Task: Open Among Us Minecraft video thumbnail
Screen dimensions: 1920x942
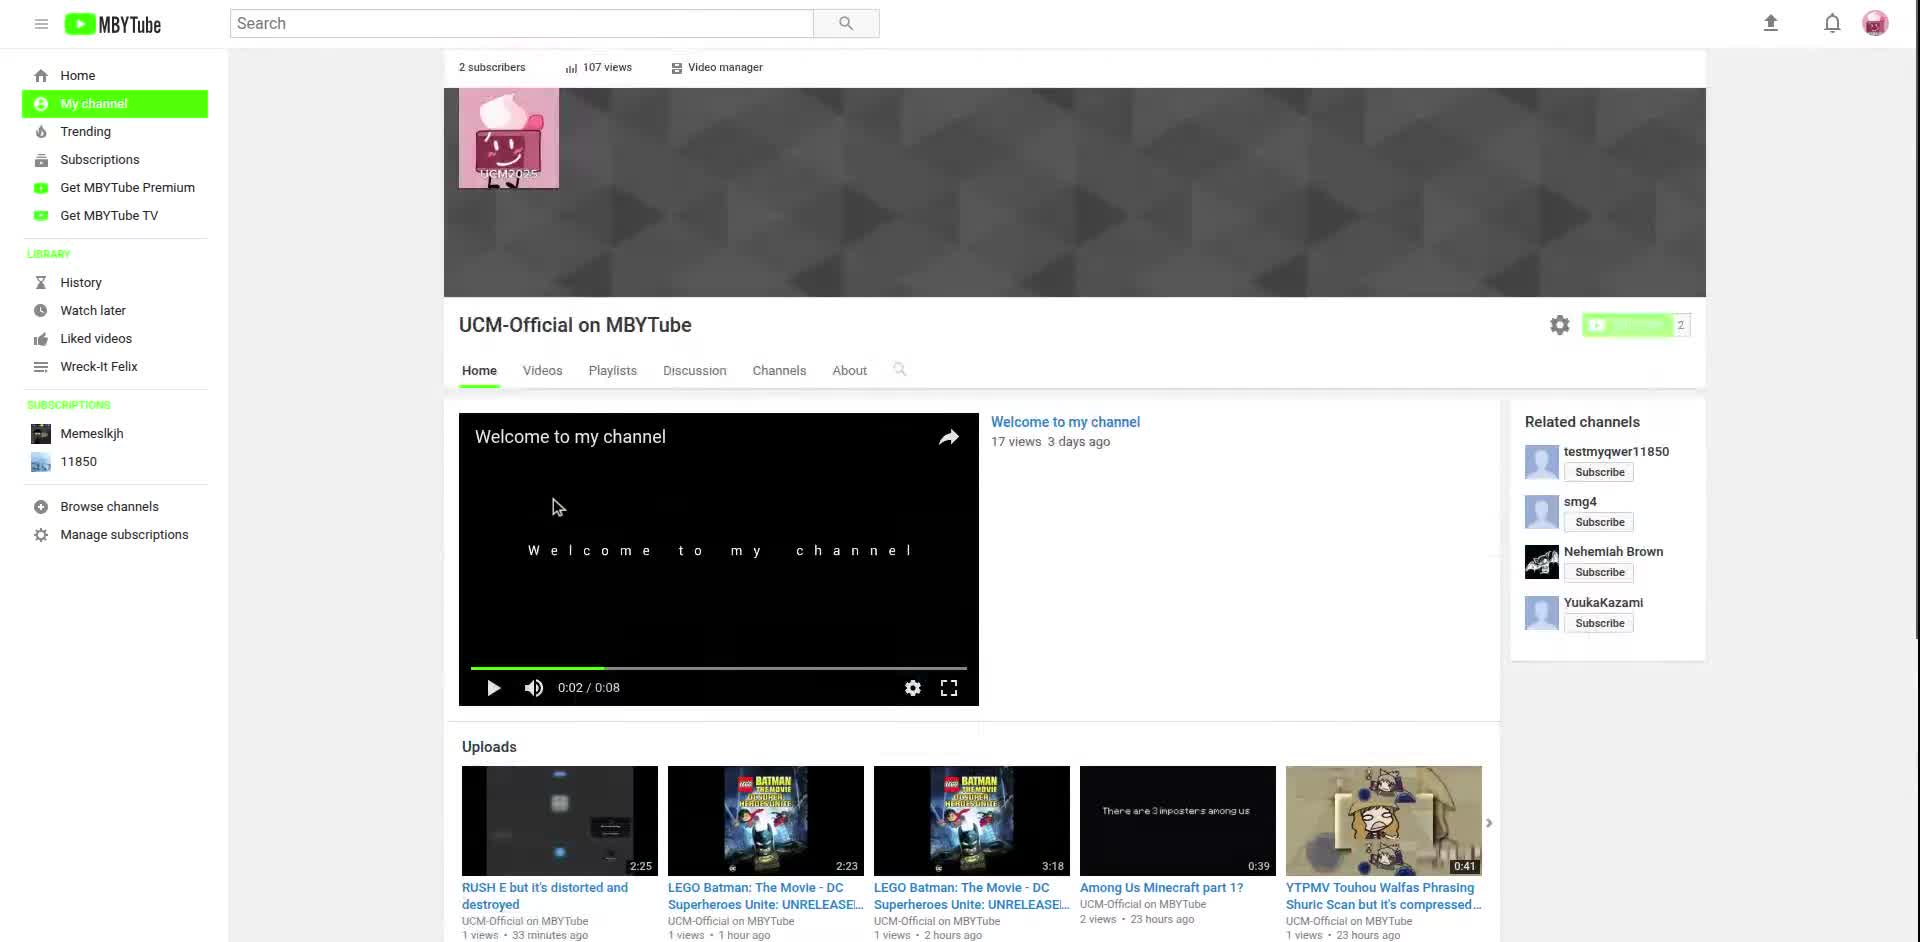Action: (x=1177, y=820)
